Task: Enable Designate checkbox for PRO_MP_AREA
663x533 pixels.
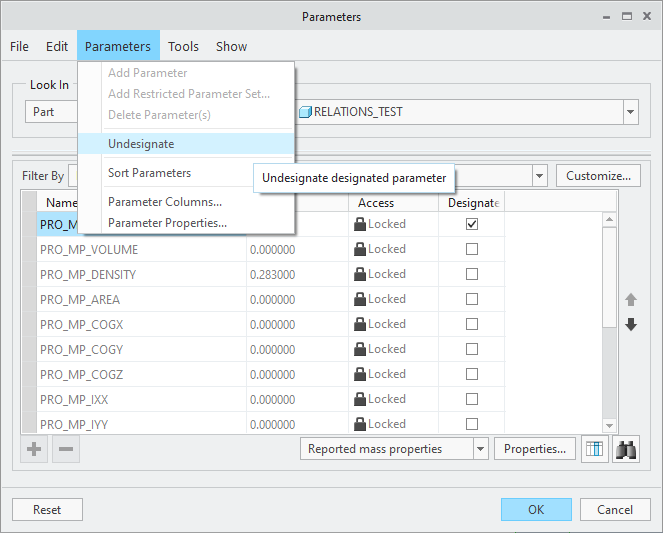Action: tap(472, 299)
